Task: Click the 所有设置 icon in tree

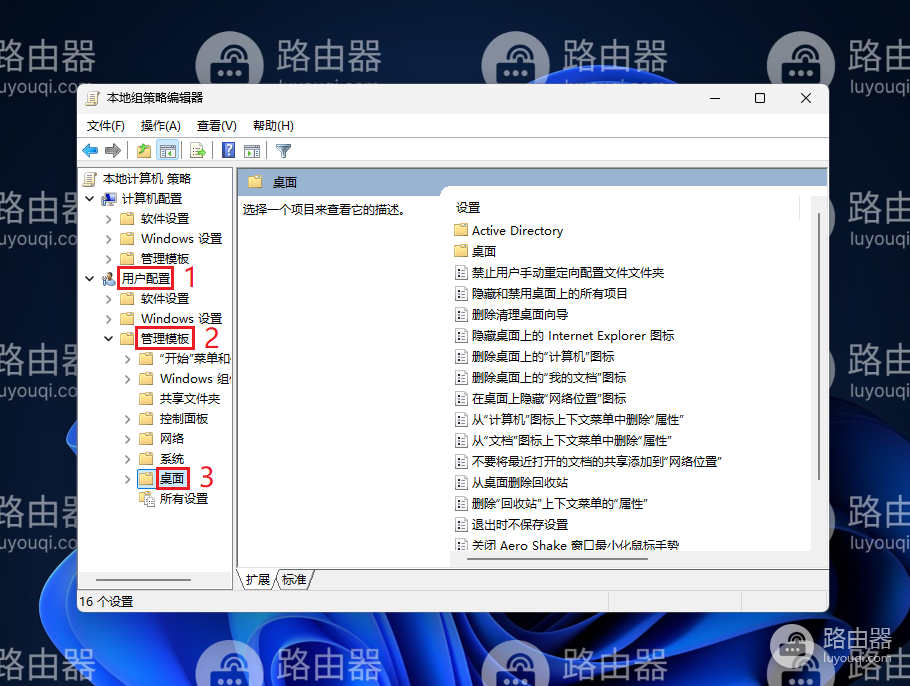Action: 146,499
